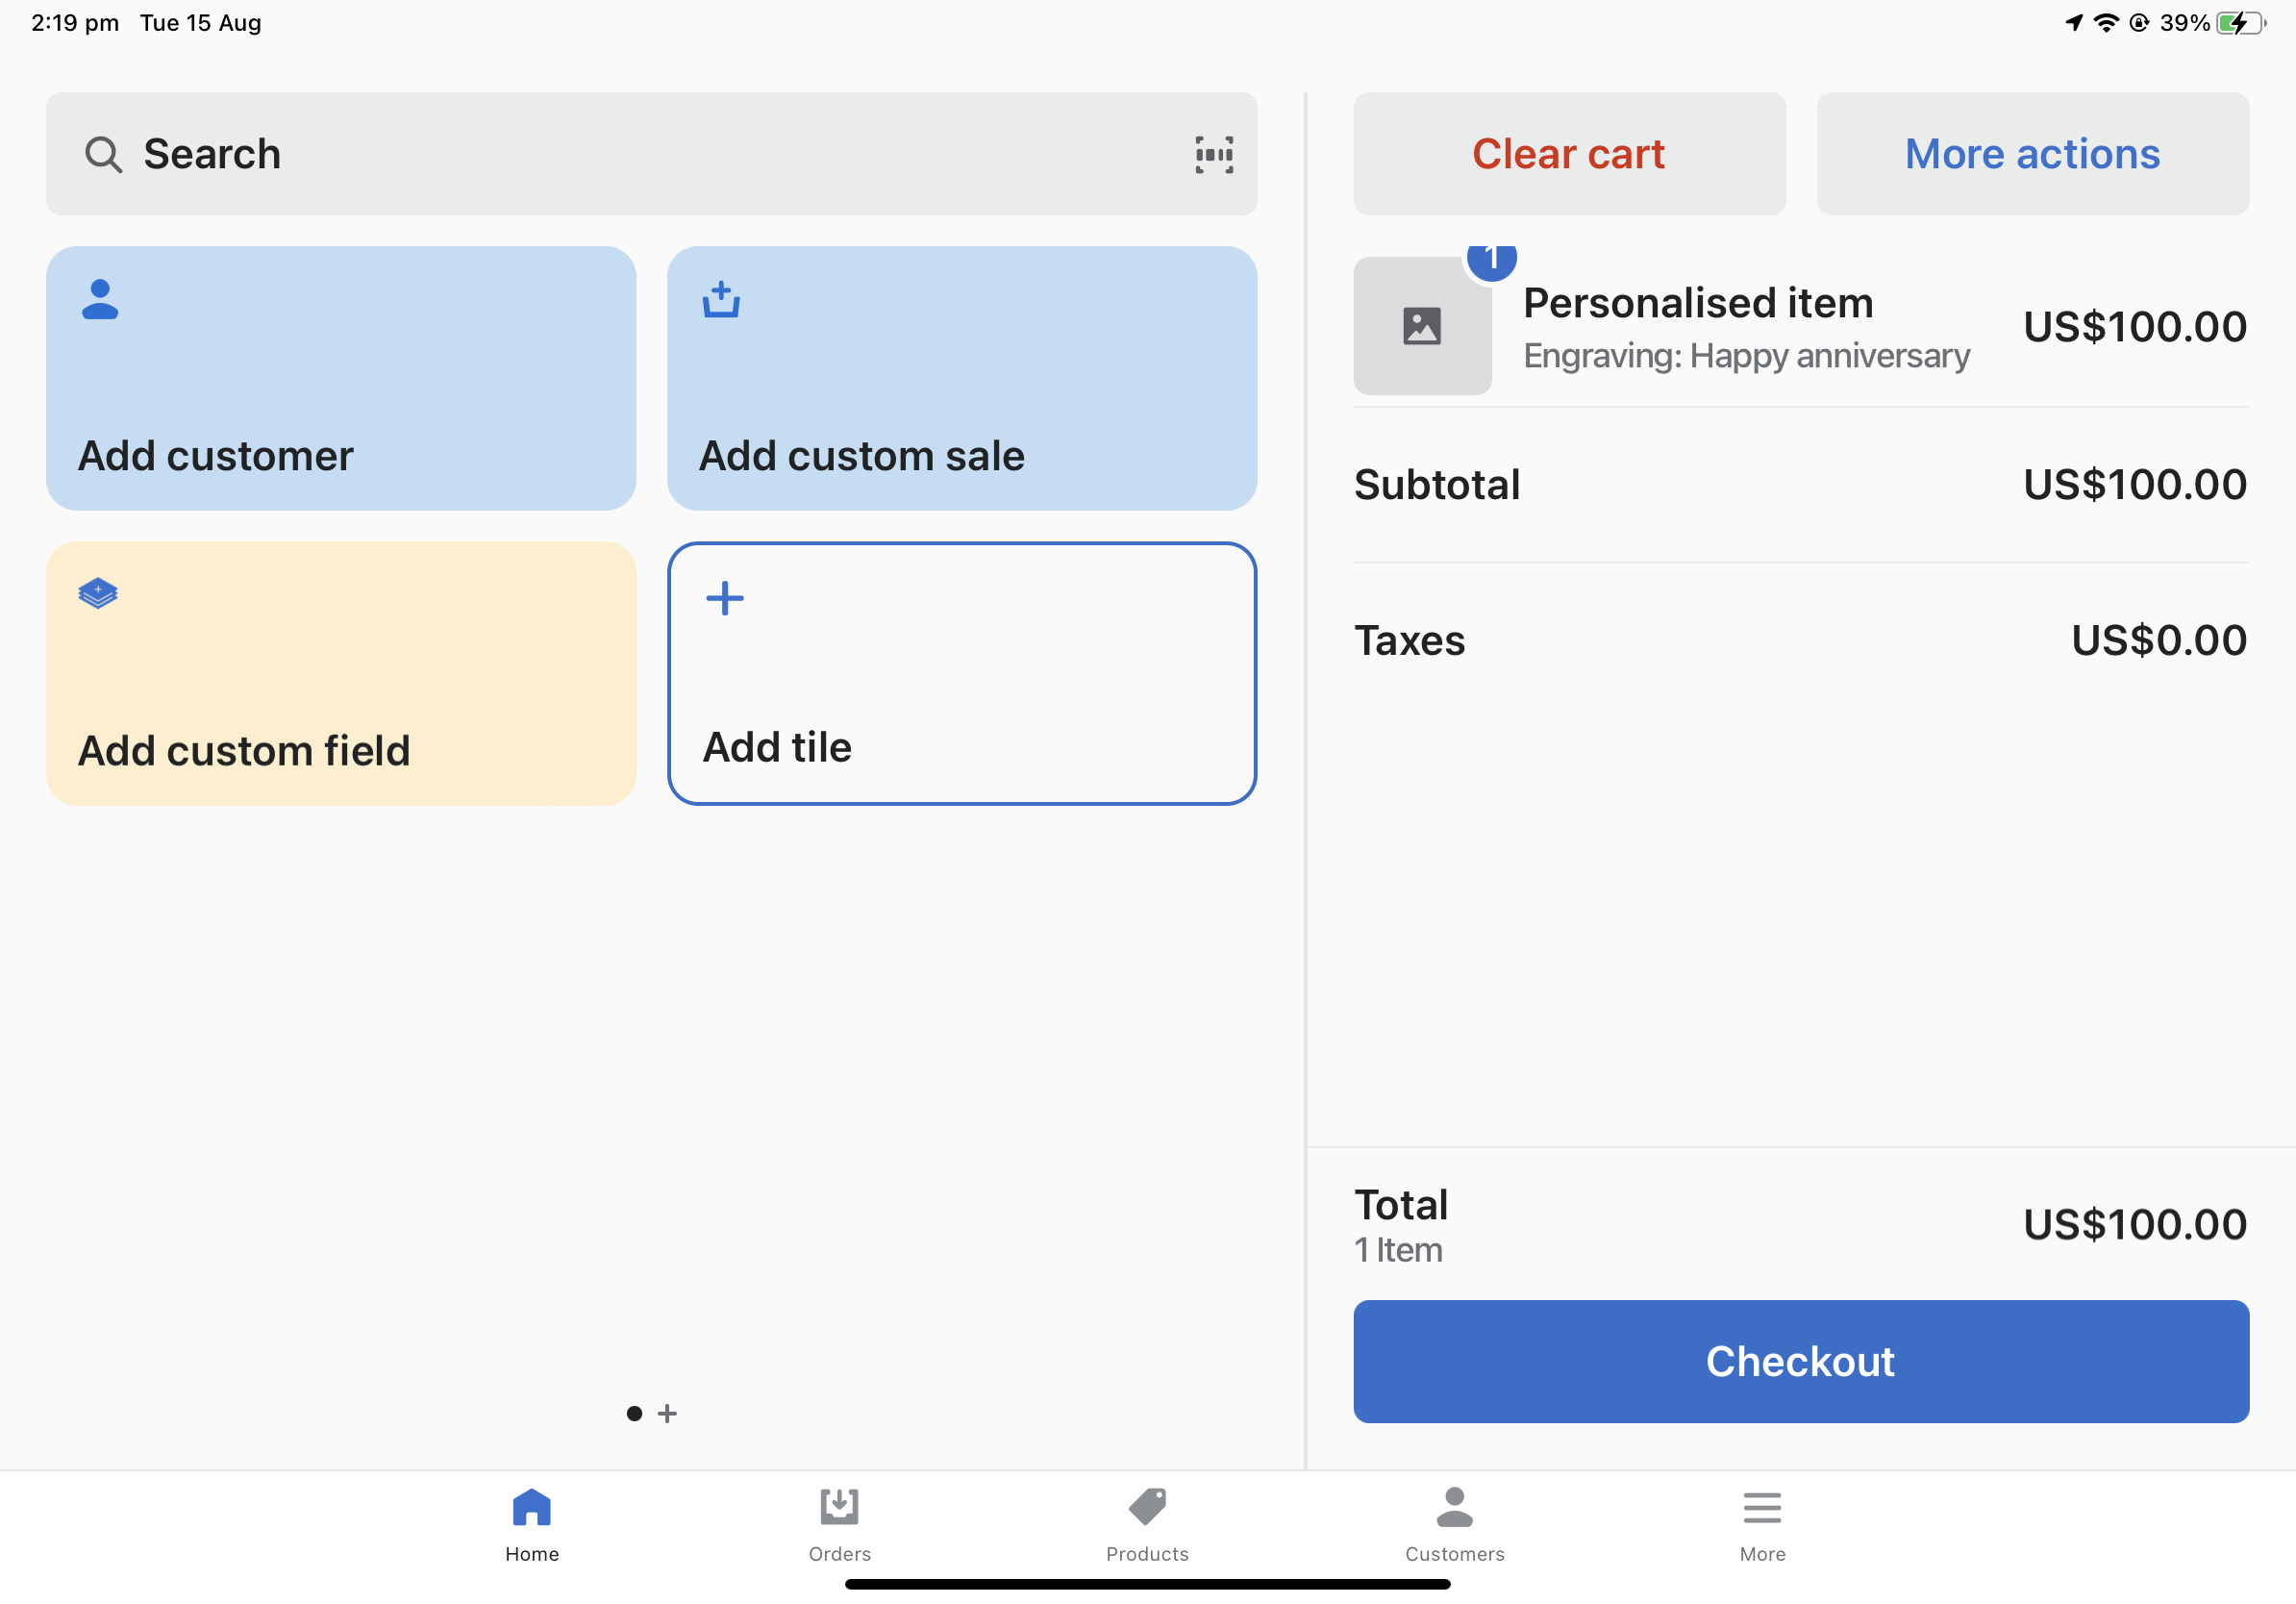The width and height of the screenshot is (2296, 1604).
Task: Open More actions menu
Action: pos(2031,152)
